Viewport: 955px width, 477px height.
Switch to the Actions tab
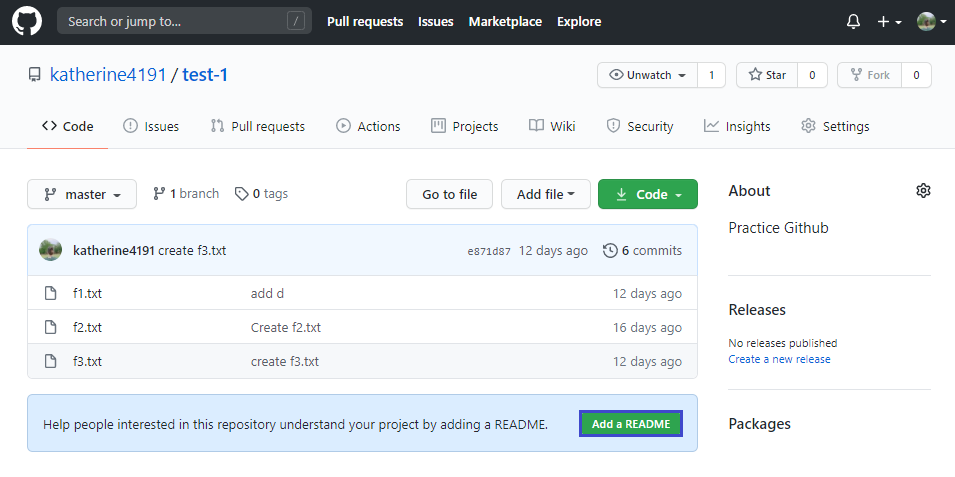pos(368,126)
